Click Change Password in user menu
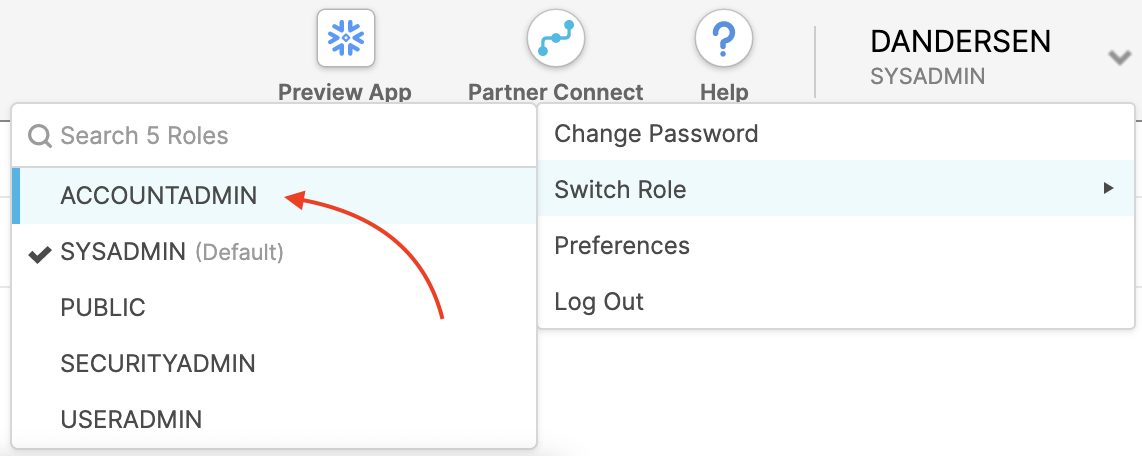This screenshot has width=1142, height=456. click(656, 134)
